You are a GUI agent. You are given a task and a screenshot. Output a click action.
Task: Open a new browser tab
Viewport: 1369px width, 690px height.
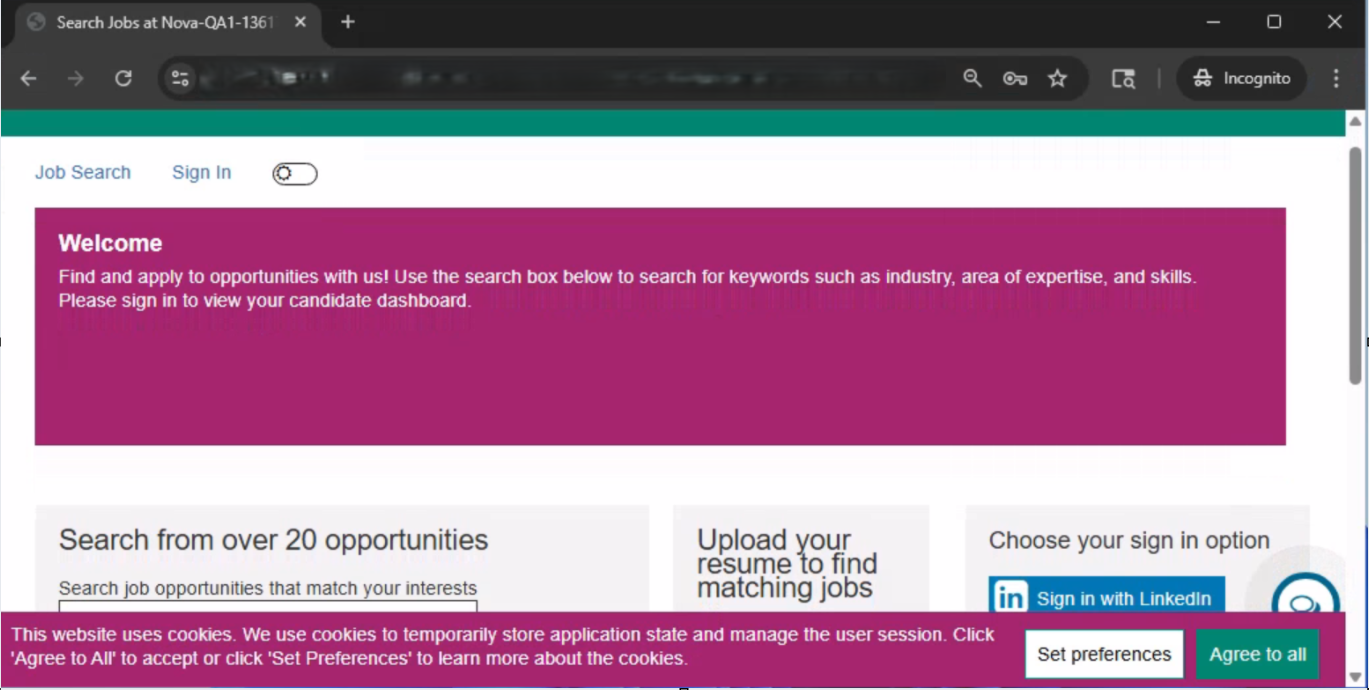click(348, 22)
